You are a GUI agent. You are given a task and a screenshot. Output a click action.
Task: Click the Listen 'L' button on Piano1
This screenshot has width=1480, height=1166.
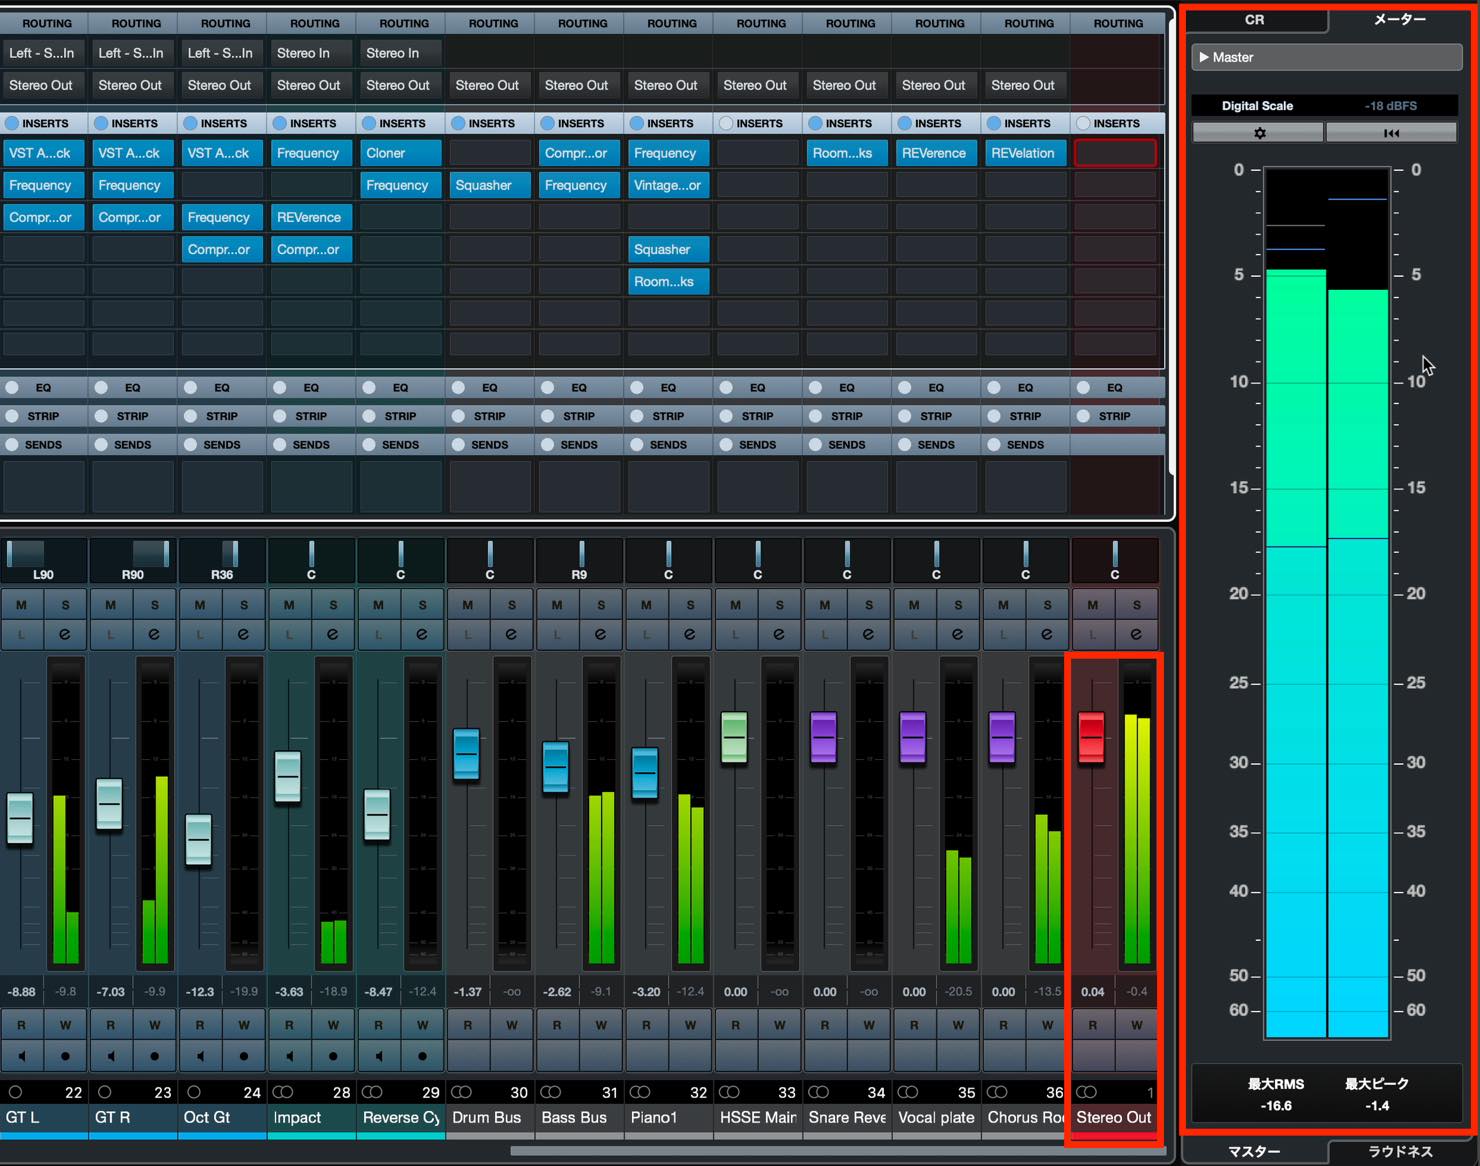(646, 634)
